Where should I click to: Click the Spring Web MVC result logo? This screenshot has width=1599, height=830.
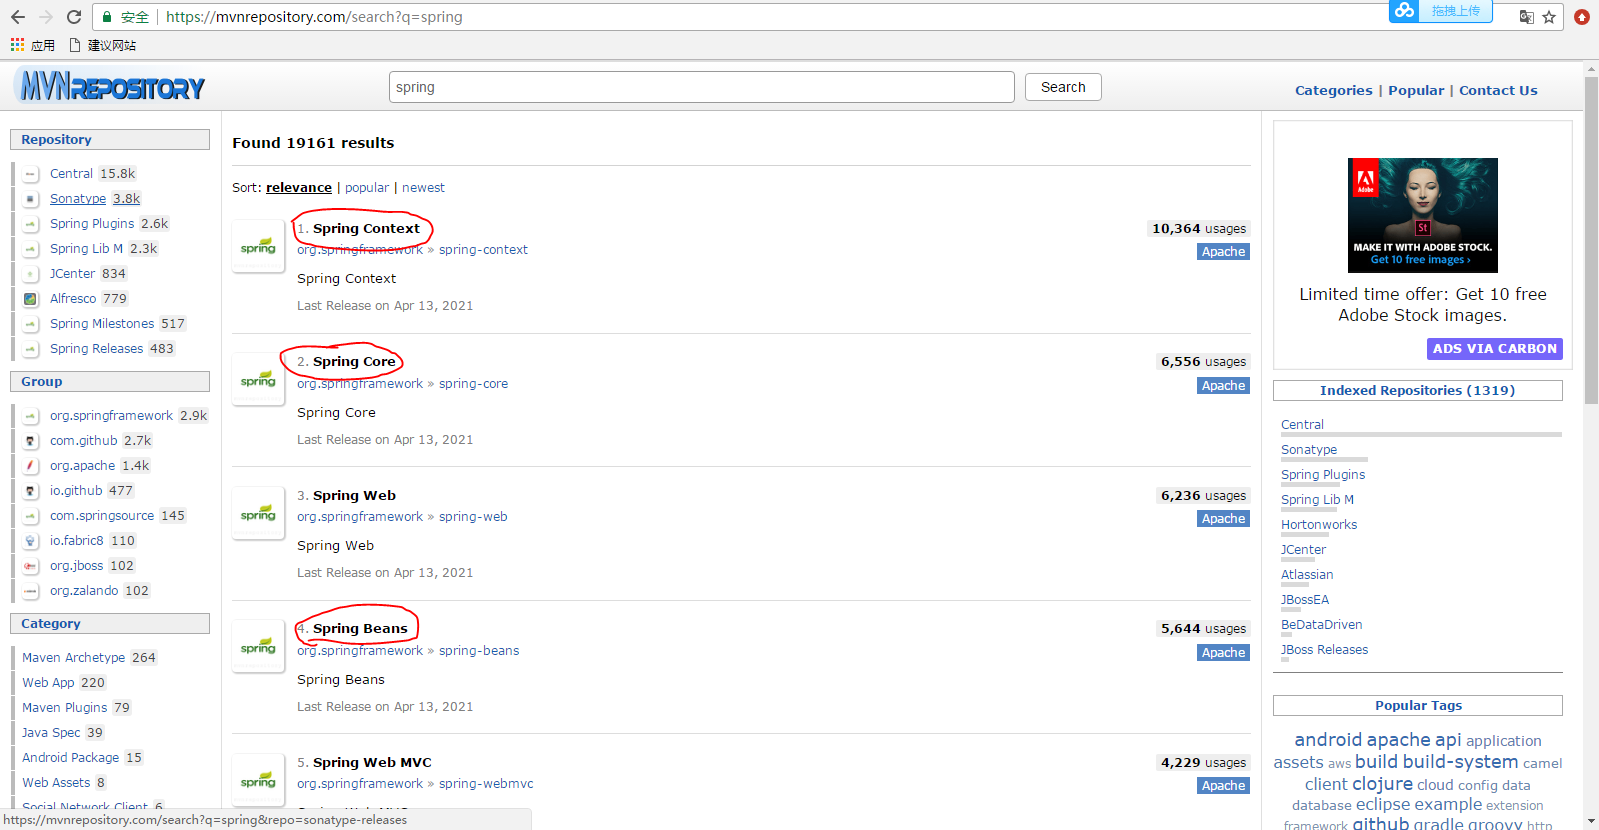click(258, 780)
